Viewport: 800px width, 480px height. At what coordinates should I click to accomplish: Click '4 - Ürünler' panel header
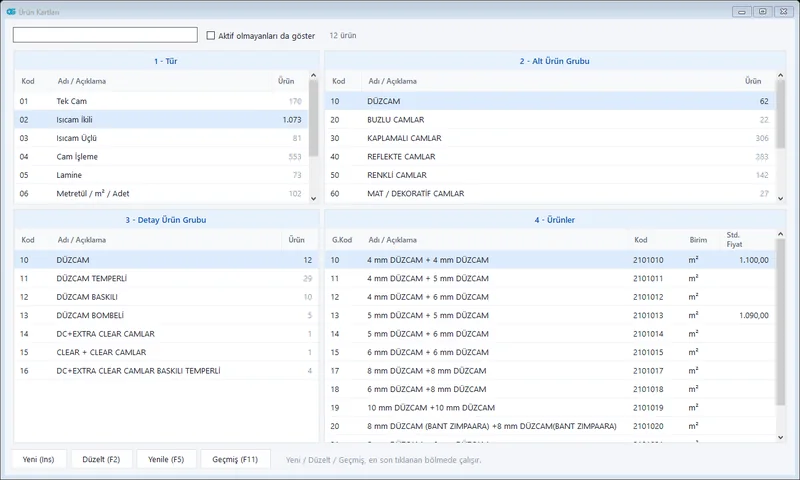pos(554,220)
